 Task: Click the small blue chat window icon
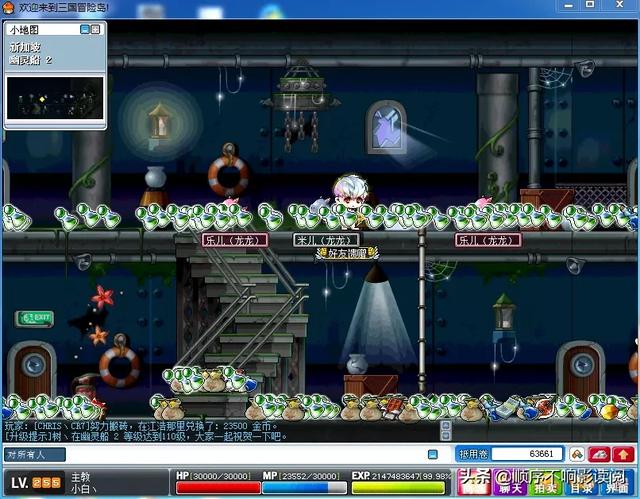click(433, 455)
